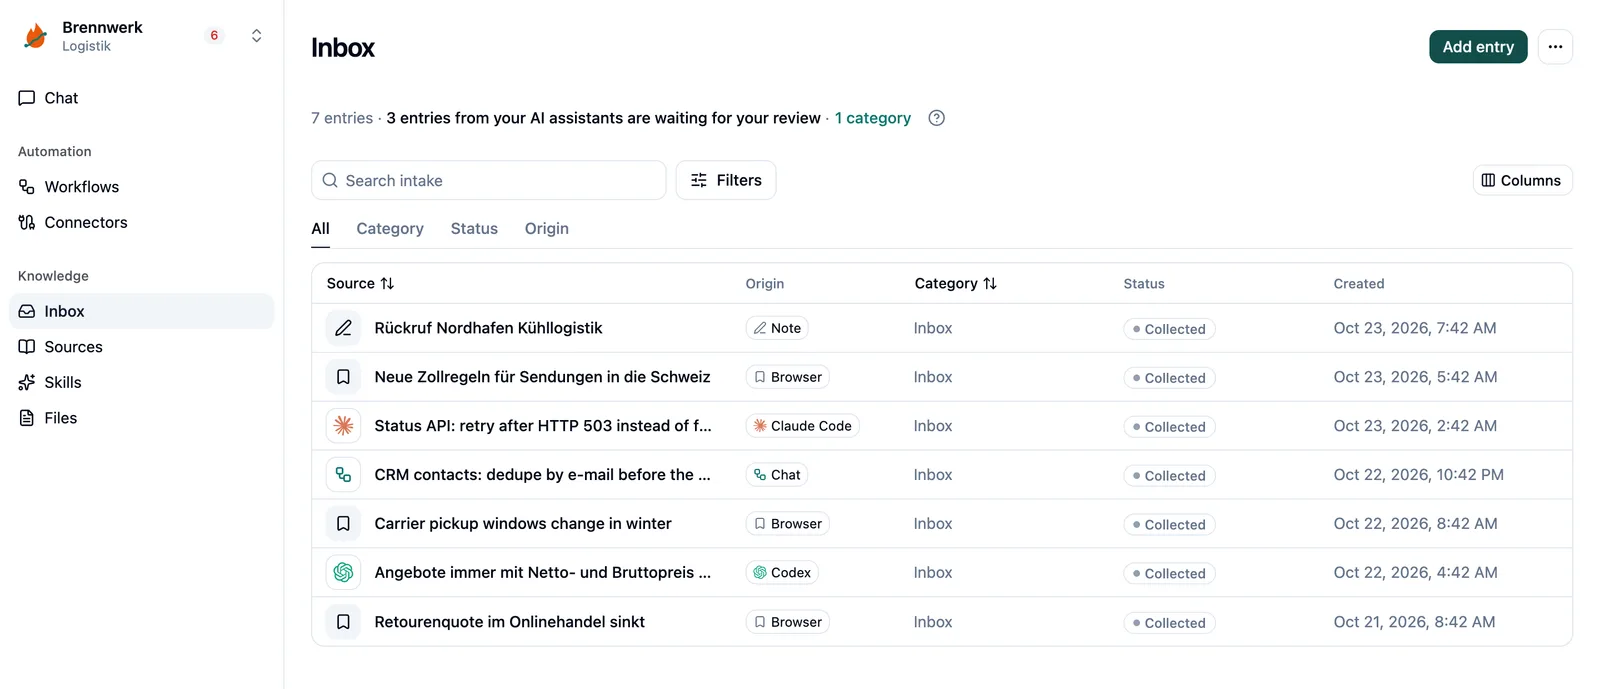1600x689 pixels.
Task: Click Claude icon for Status API row
Action: (343, 426)
